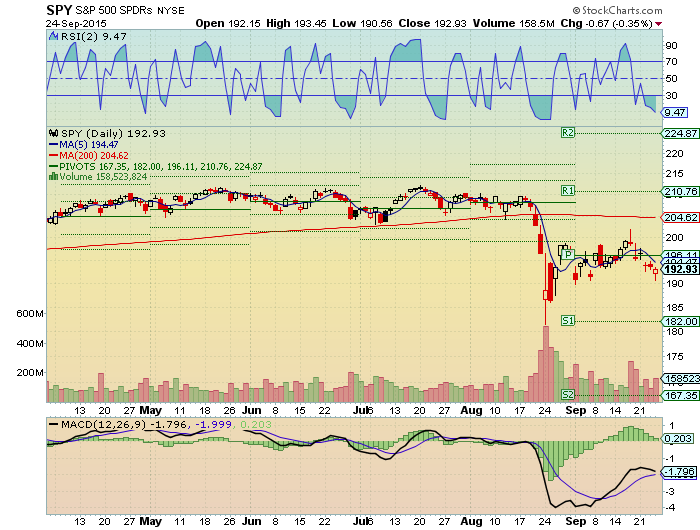Image resolution: width=700 pixels, height=530 pixels.
Task: Click the May label on the upper date axis
Action: point(150,410)
